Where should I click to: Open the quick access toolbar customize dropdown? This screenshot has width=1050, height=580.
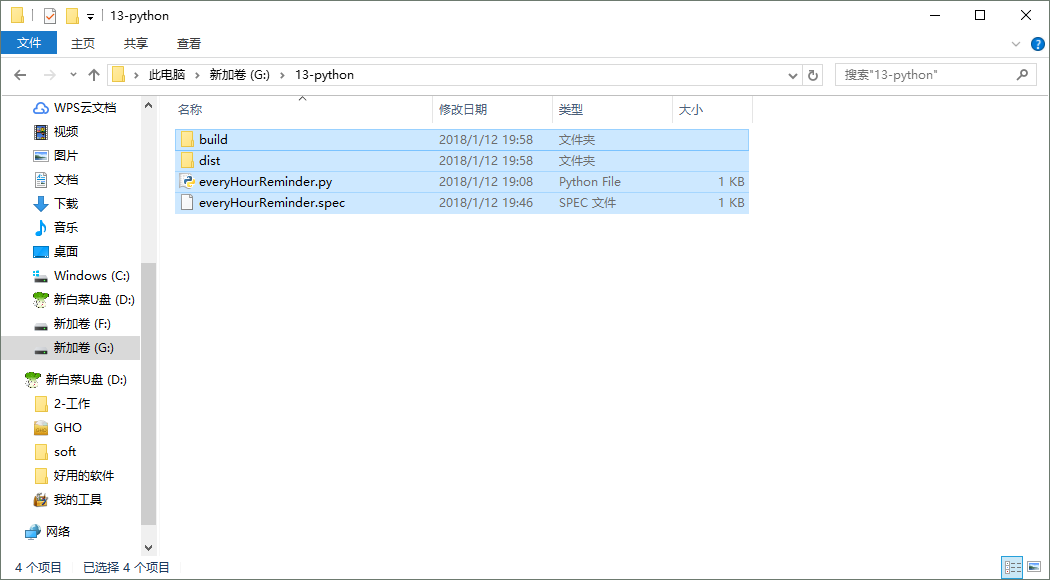[90, 16]
